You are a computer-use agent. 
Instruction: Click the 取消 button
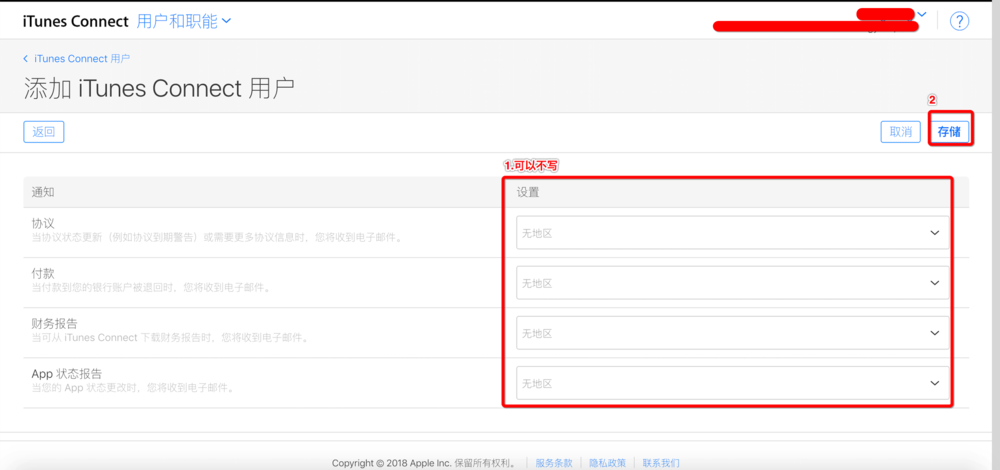click(901, 132)
